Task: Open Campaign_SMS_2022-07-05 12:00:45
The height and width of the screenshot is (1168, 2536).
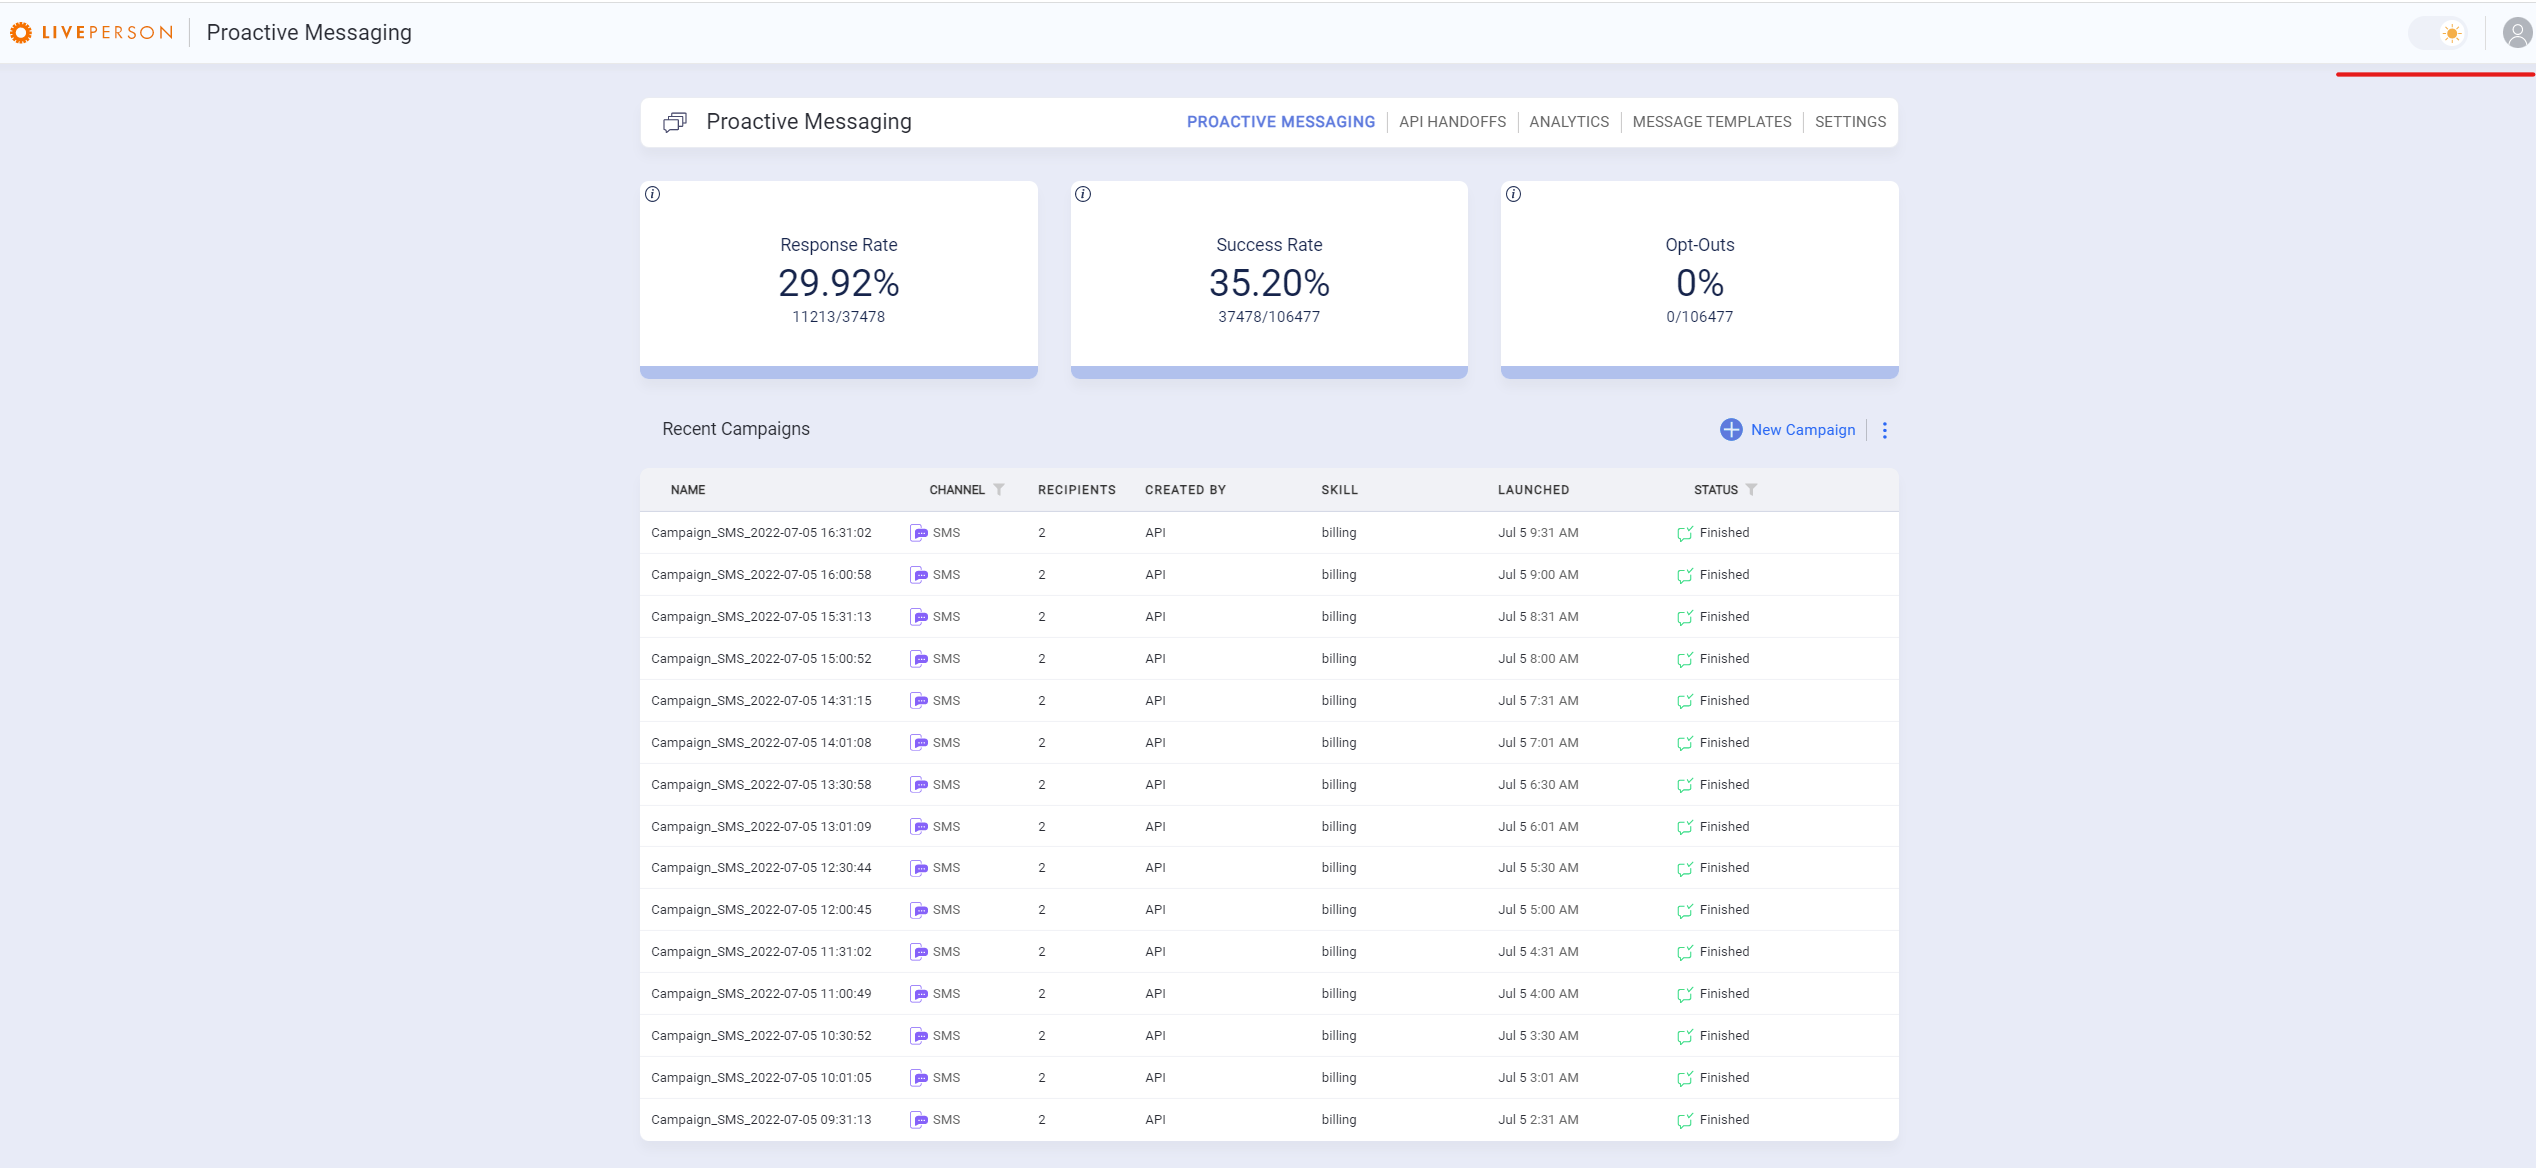Action: tap(761, 910)
